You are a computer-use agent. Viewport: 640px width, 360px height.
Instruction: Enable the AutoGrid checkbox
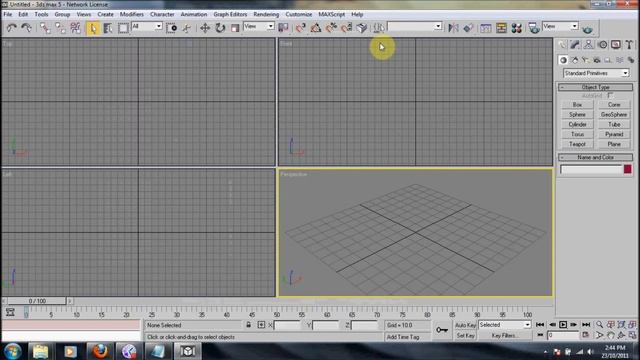610,96
